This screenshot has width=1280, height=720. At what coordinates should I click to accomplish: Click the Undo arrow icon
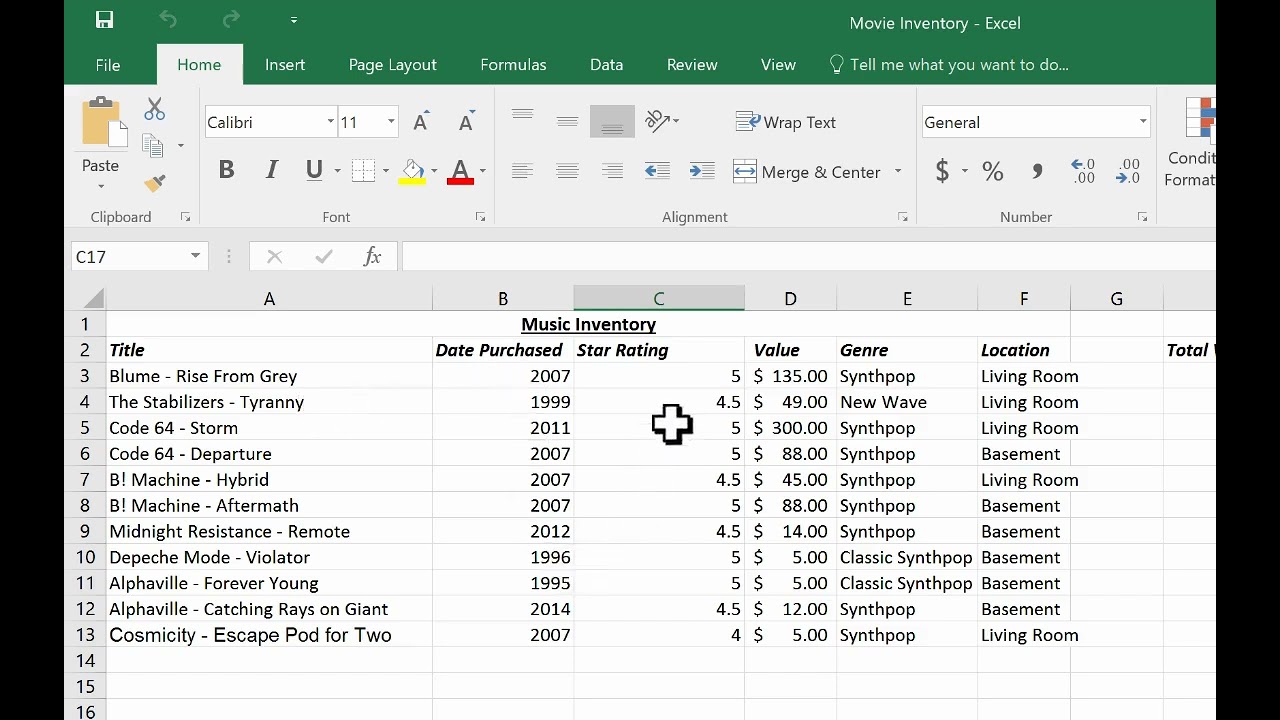[167, 20]
